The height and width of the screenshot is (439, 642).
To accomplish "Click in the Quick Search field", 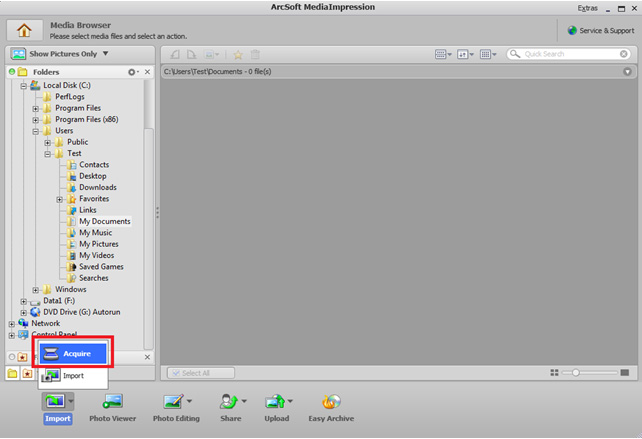I will (x=569, y=54).
